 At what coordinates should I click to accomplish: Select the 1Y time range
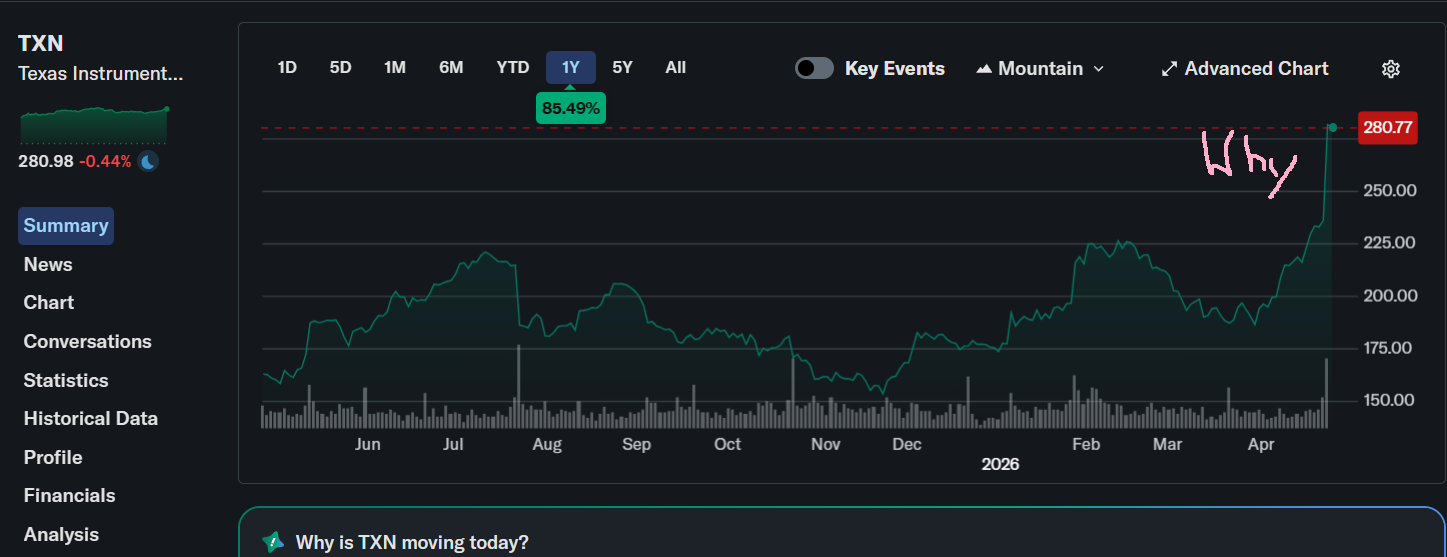[571, 68]
